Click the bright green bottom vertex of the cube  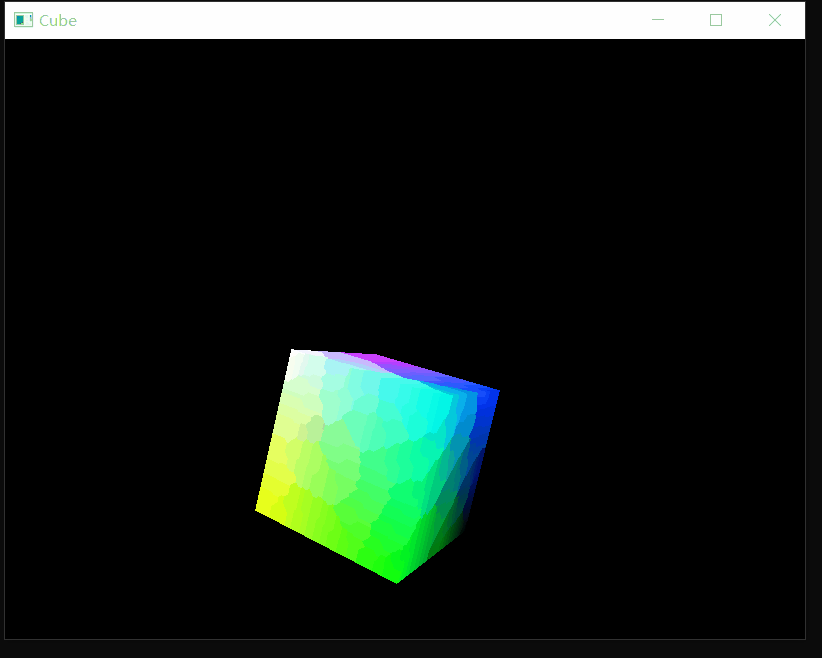[x=397, y=575]
